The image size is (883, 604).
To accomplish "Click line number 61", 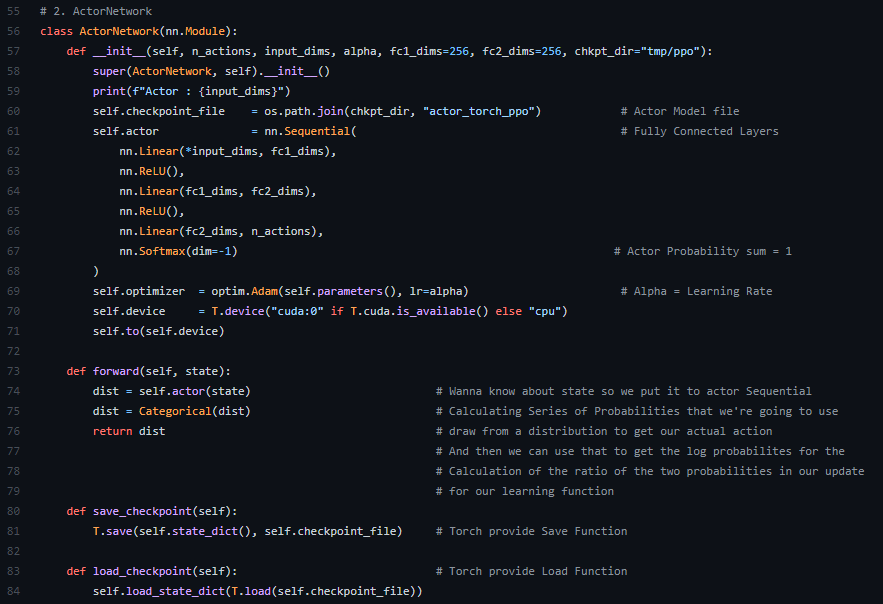I will (14, 131).
